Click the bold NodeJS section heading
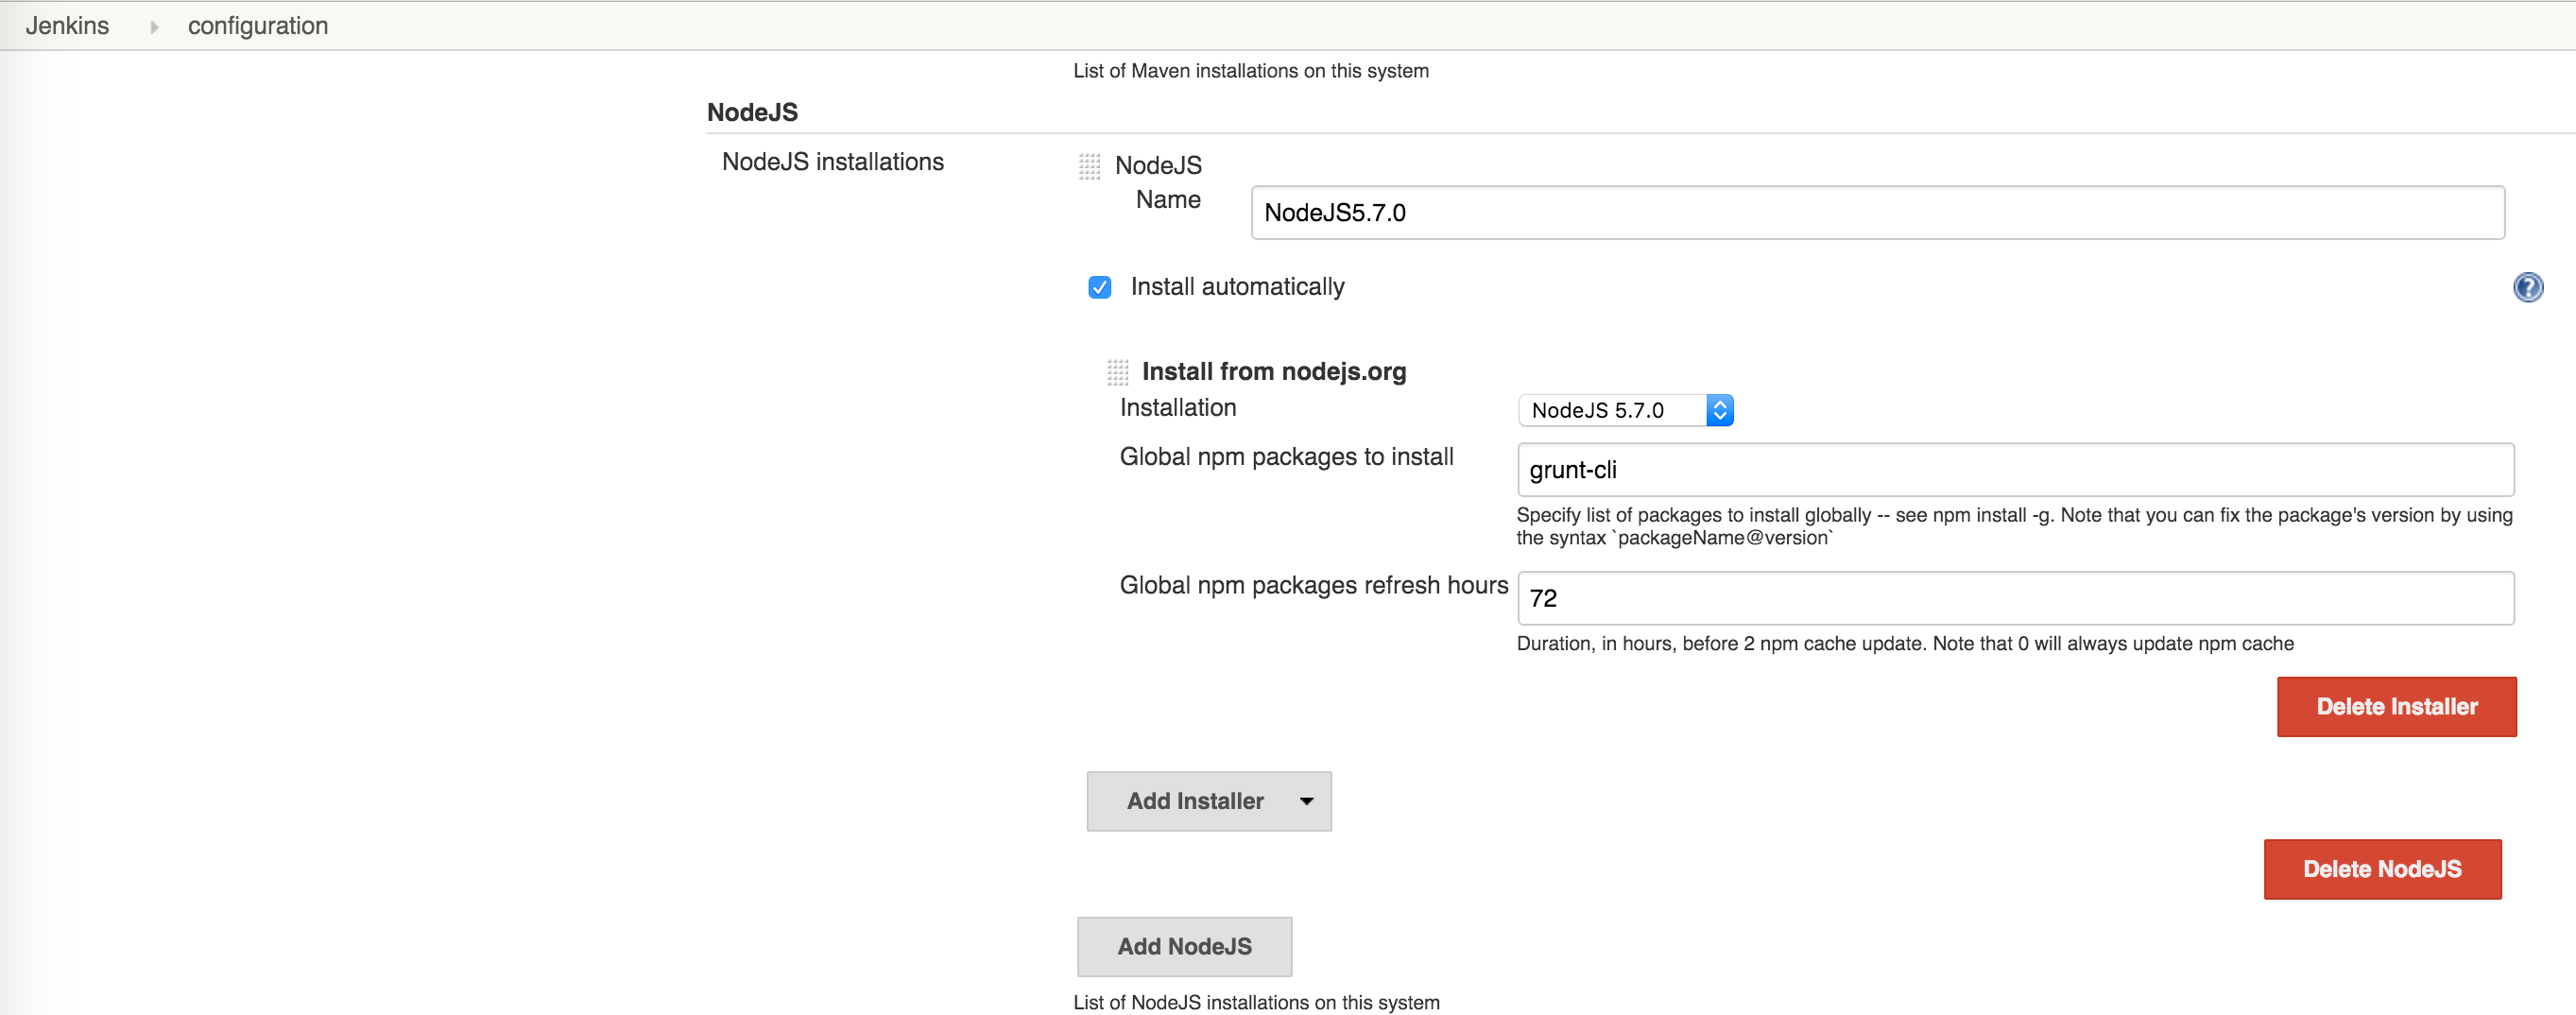2576x1015 pixels. point(752,112)
